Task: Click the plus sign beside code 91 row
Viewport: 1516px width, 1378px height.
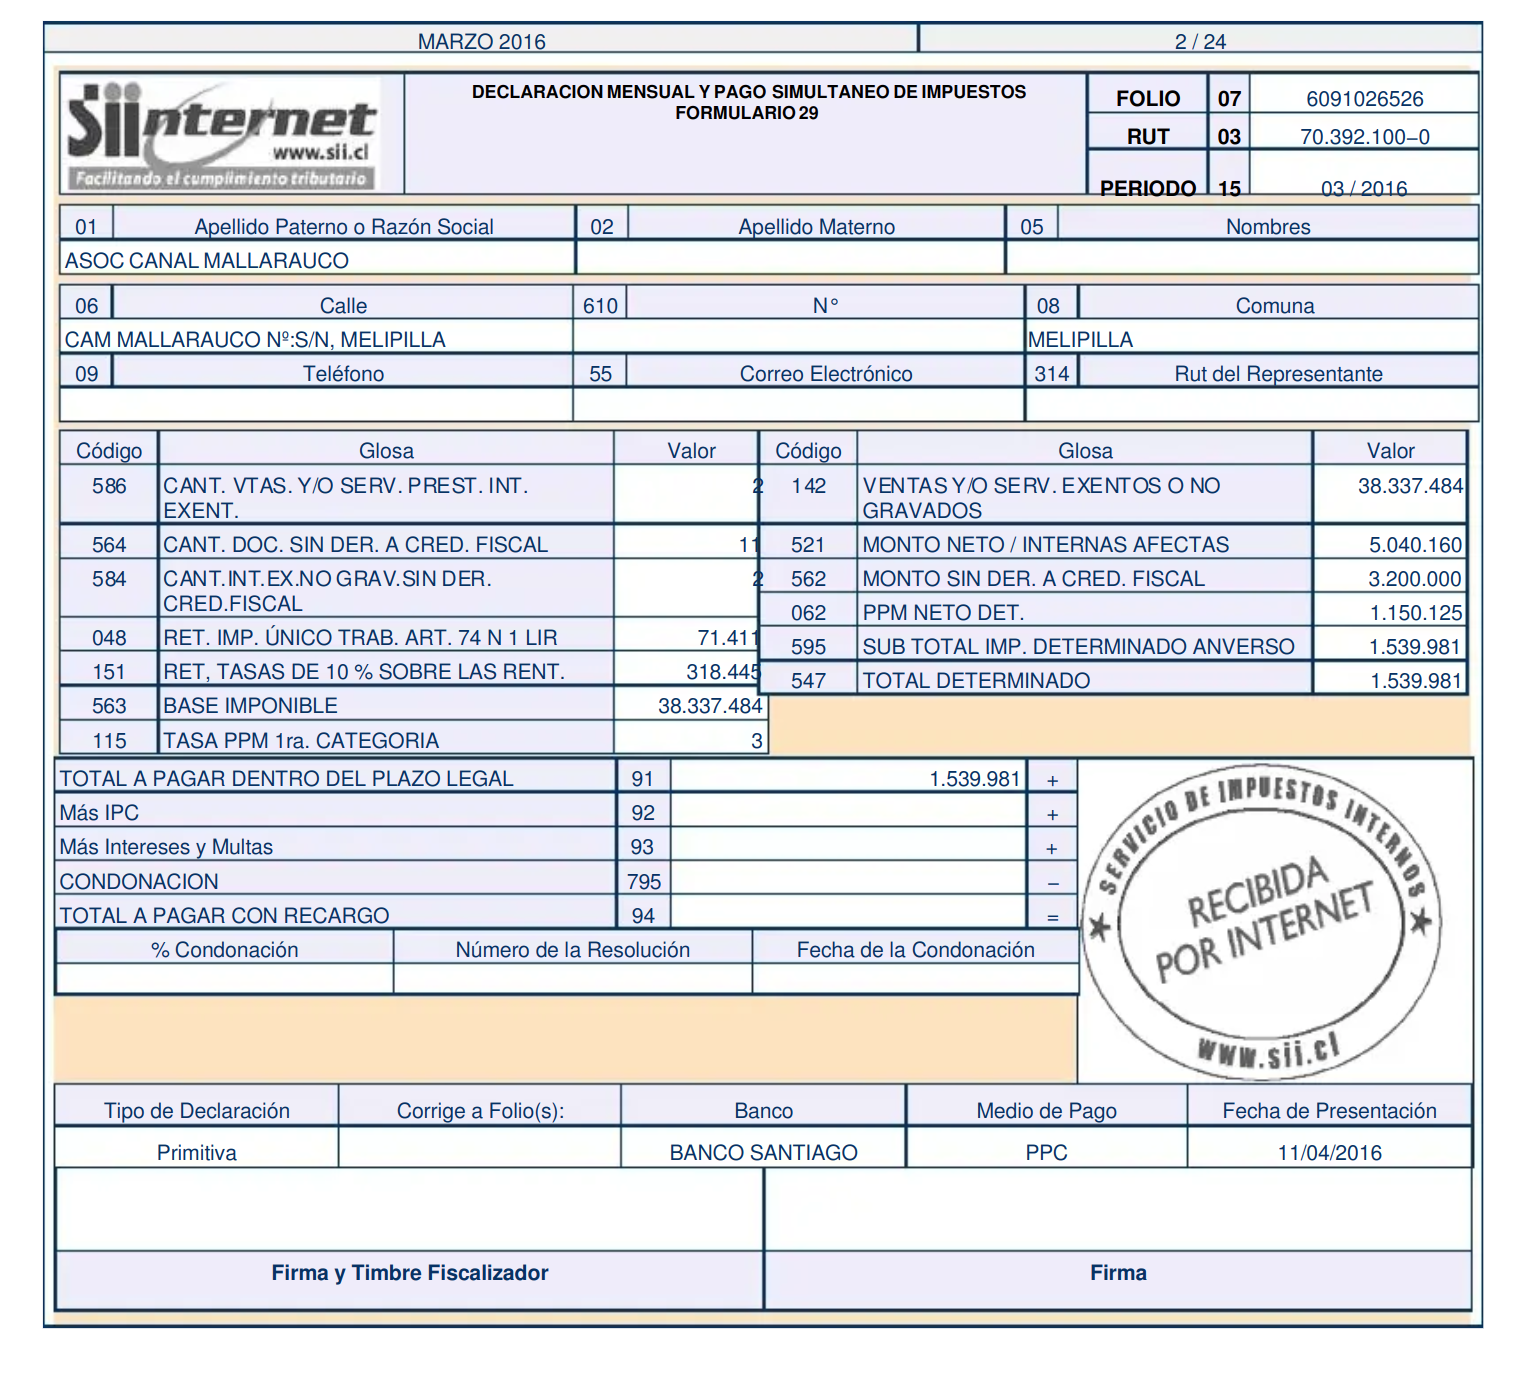Action: click(x=1052, y=780)
